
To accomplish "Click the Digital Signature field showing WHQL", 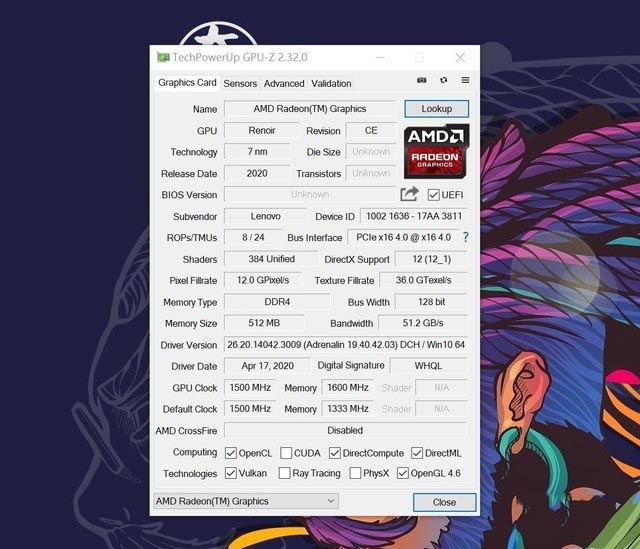I will (x=428, y=366).
